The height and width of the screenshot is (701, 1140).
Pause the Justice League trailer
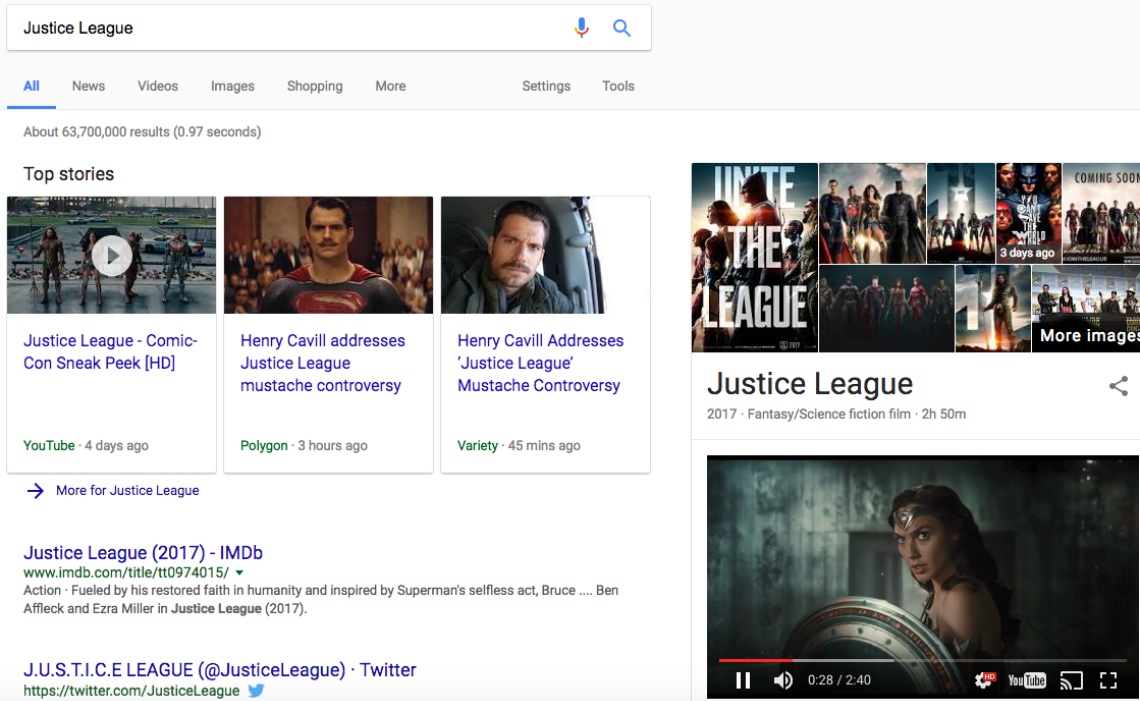[x=743, y=681]
